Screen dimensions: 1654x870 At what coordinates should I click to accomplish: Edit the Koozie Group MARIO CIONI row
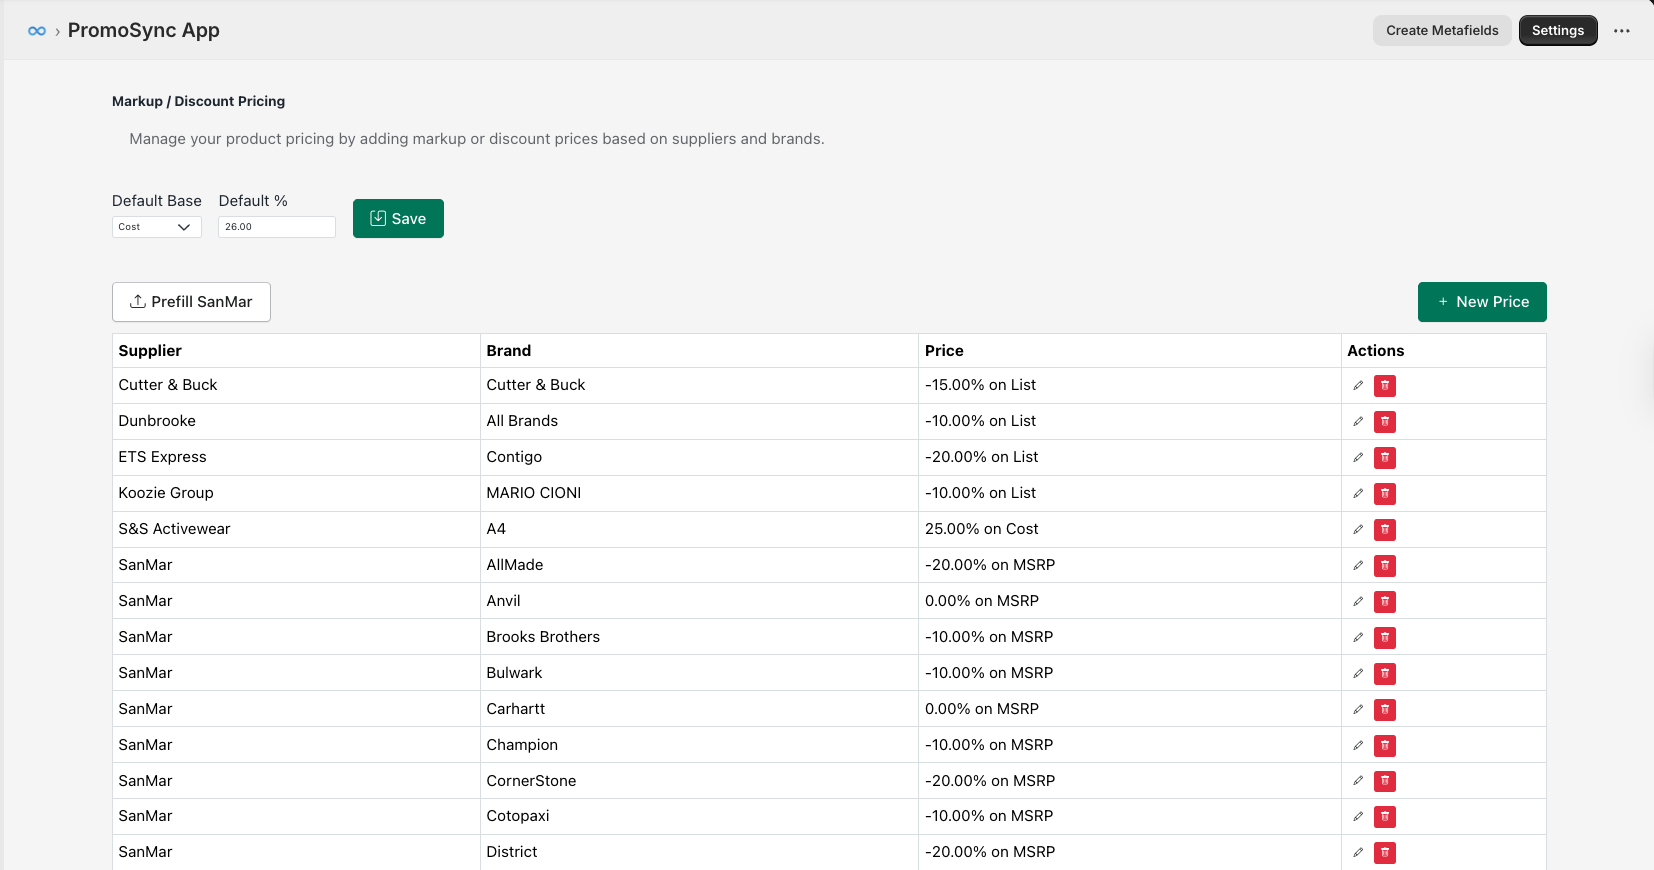(x=1358, y=494)
